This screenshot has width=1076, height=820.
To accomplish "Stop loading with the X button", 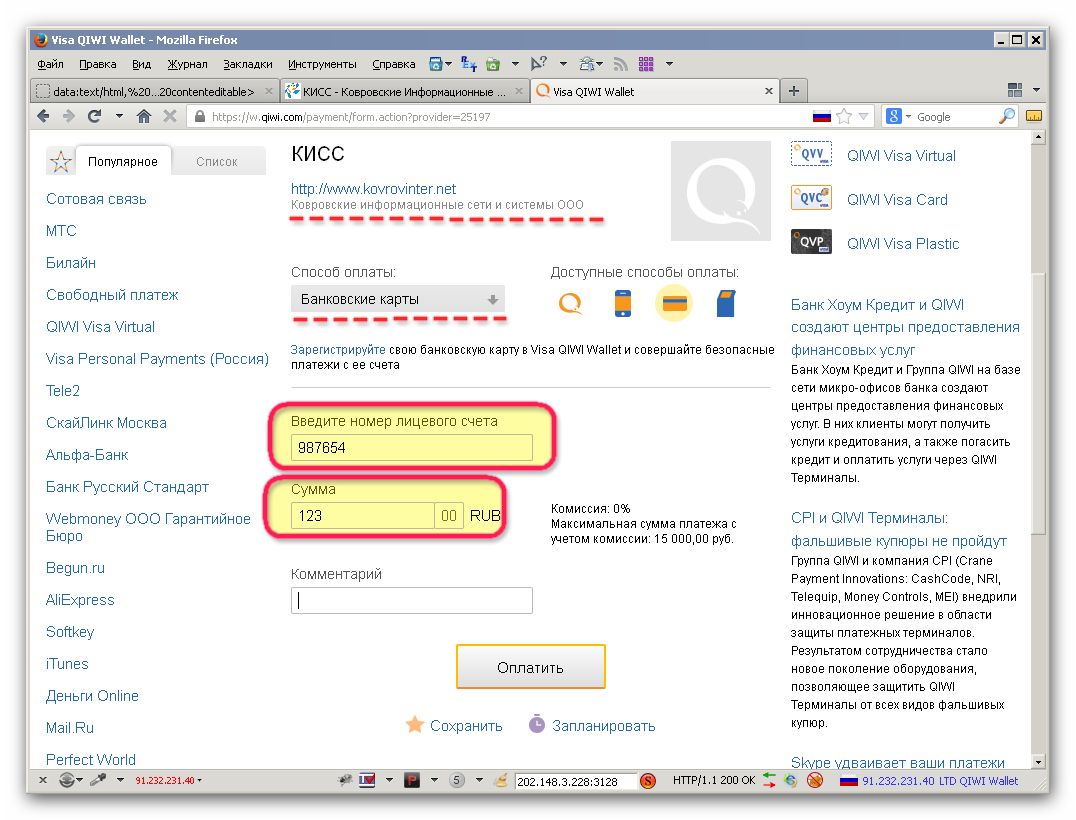I will point(169,117).
